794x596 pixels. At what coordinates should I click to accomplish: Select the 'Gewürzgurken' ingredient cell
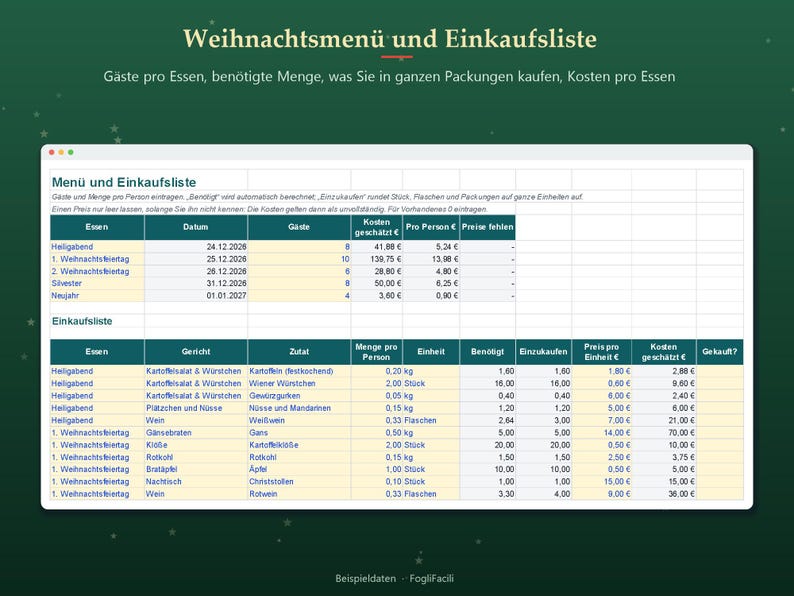(299, 395)
